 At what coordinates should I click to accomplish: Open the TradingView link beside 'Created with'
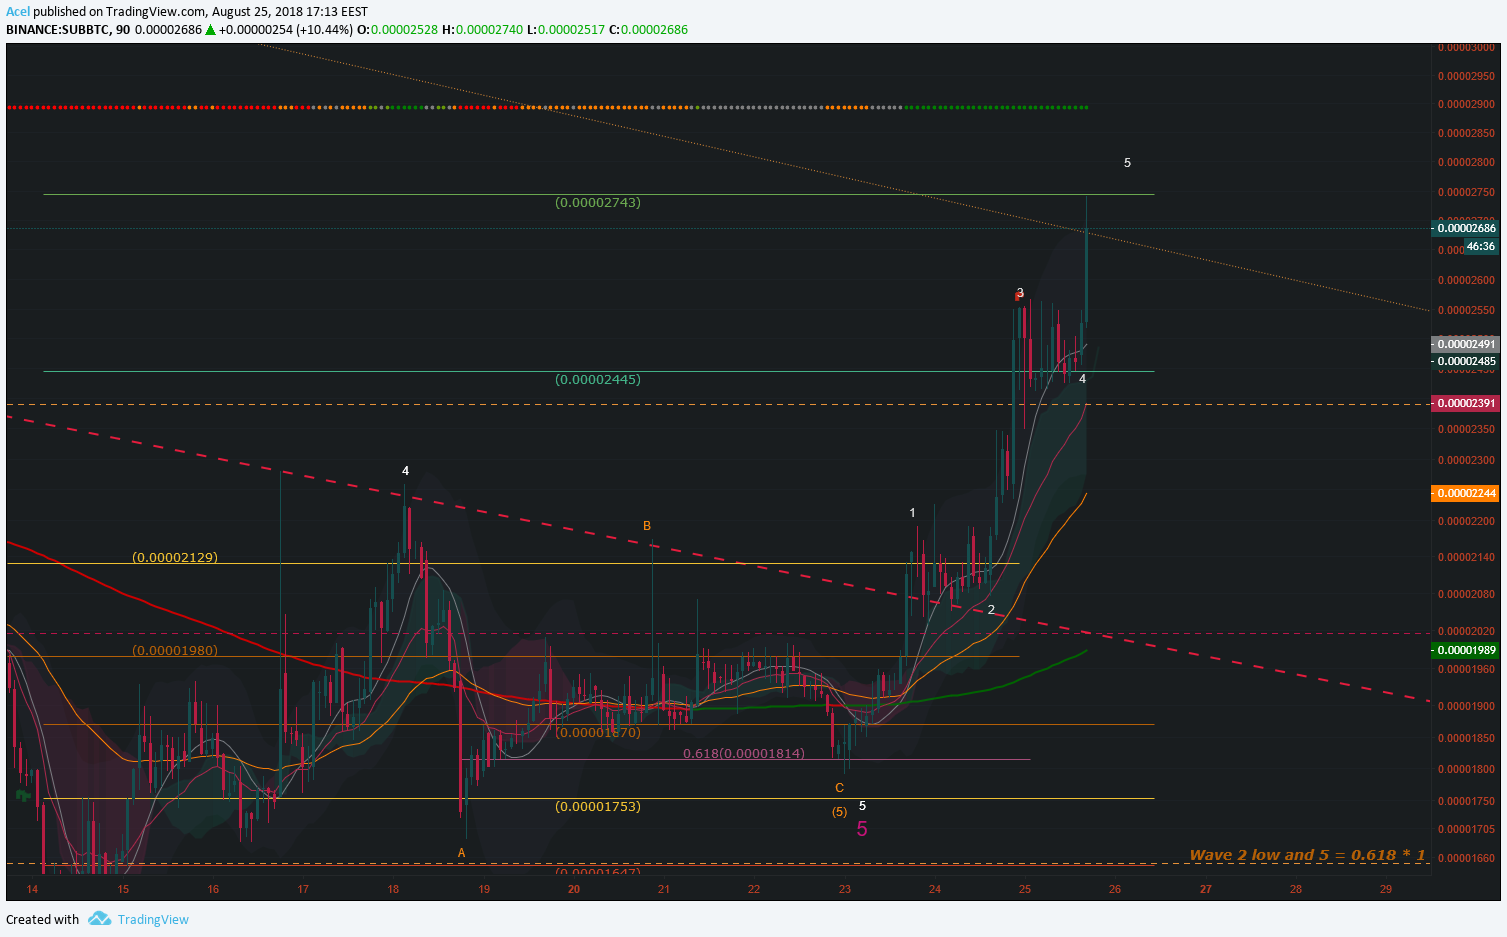(153, 919)
